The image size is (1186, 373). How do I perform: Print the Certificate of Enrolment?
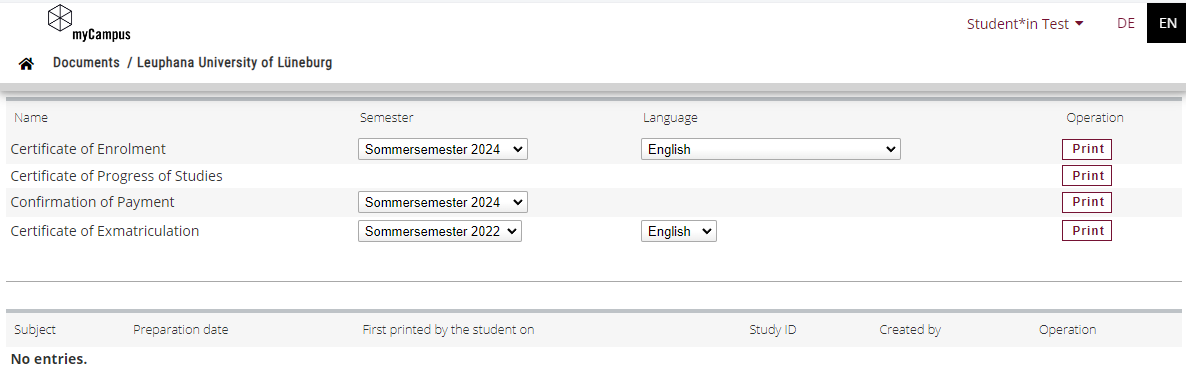(x=1087, y=149)
